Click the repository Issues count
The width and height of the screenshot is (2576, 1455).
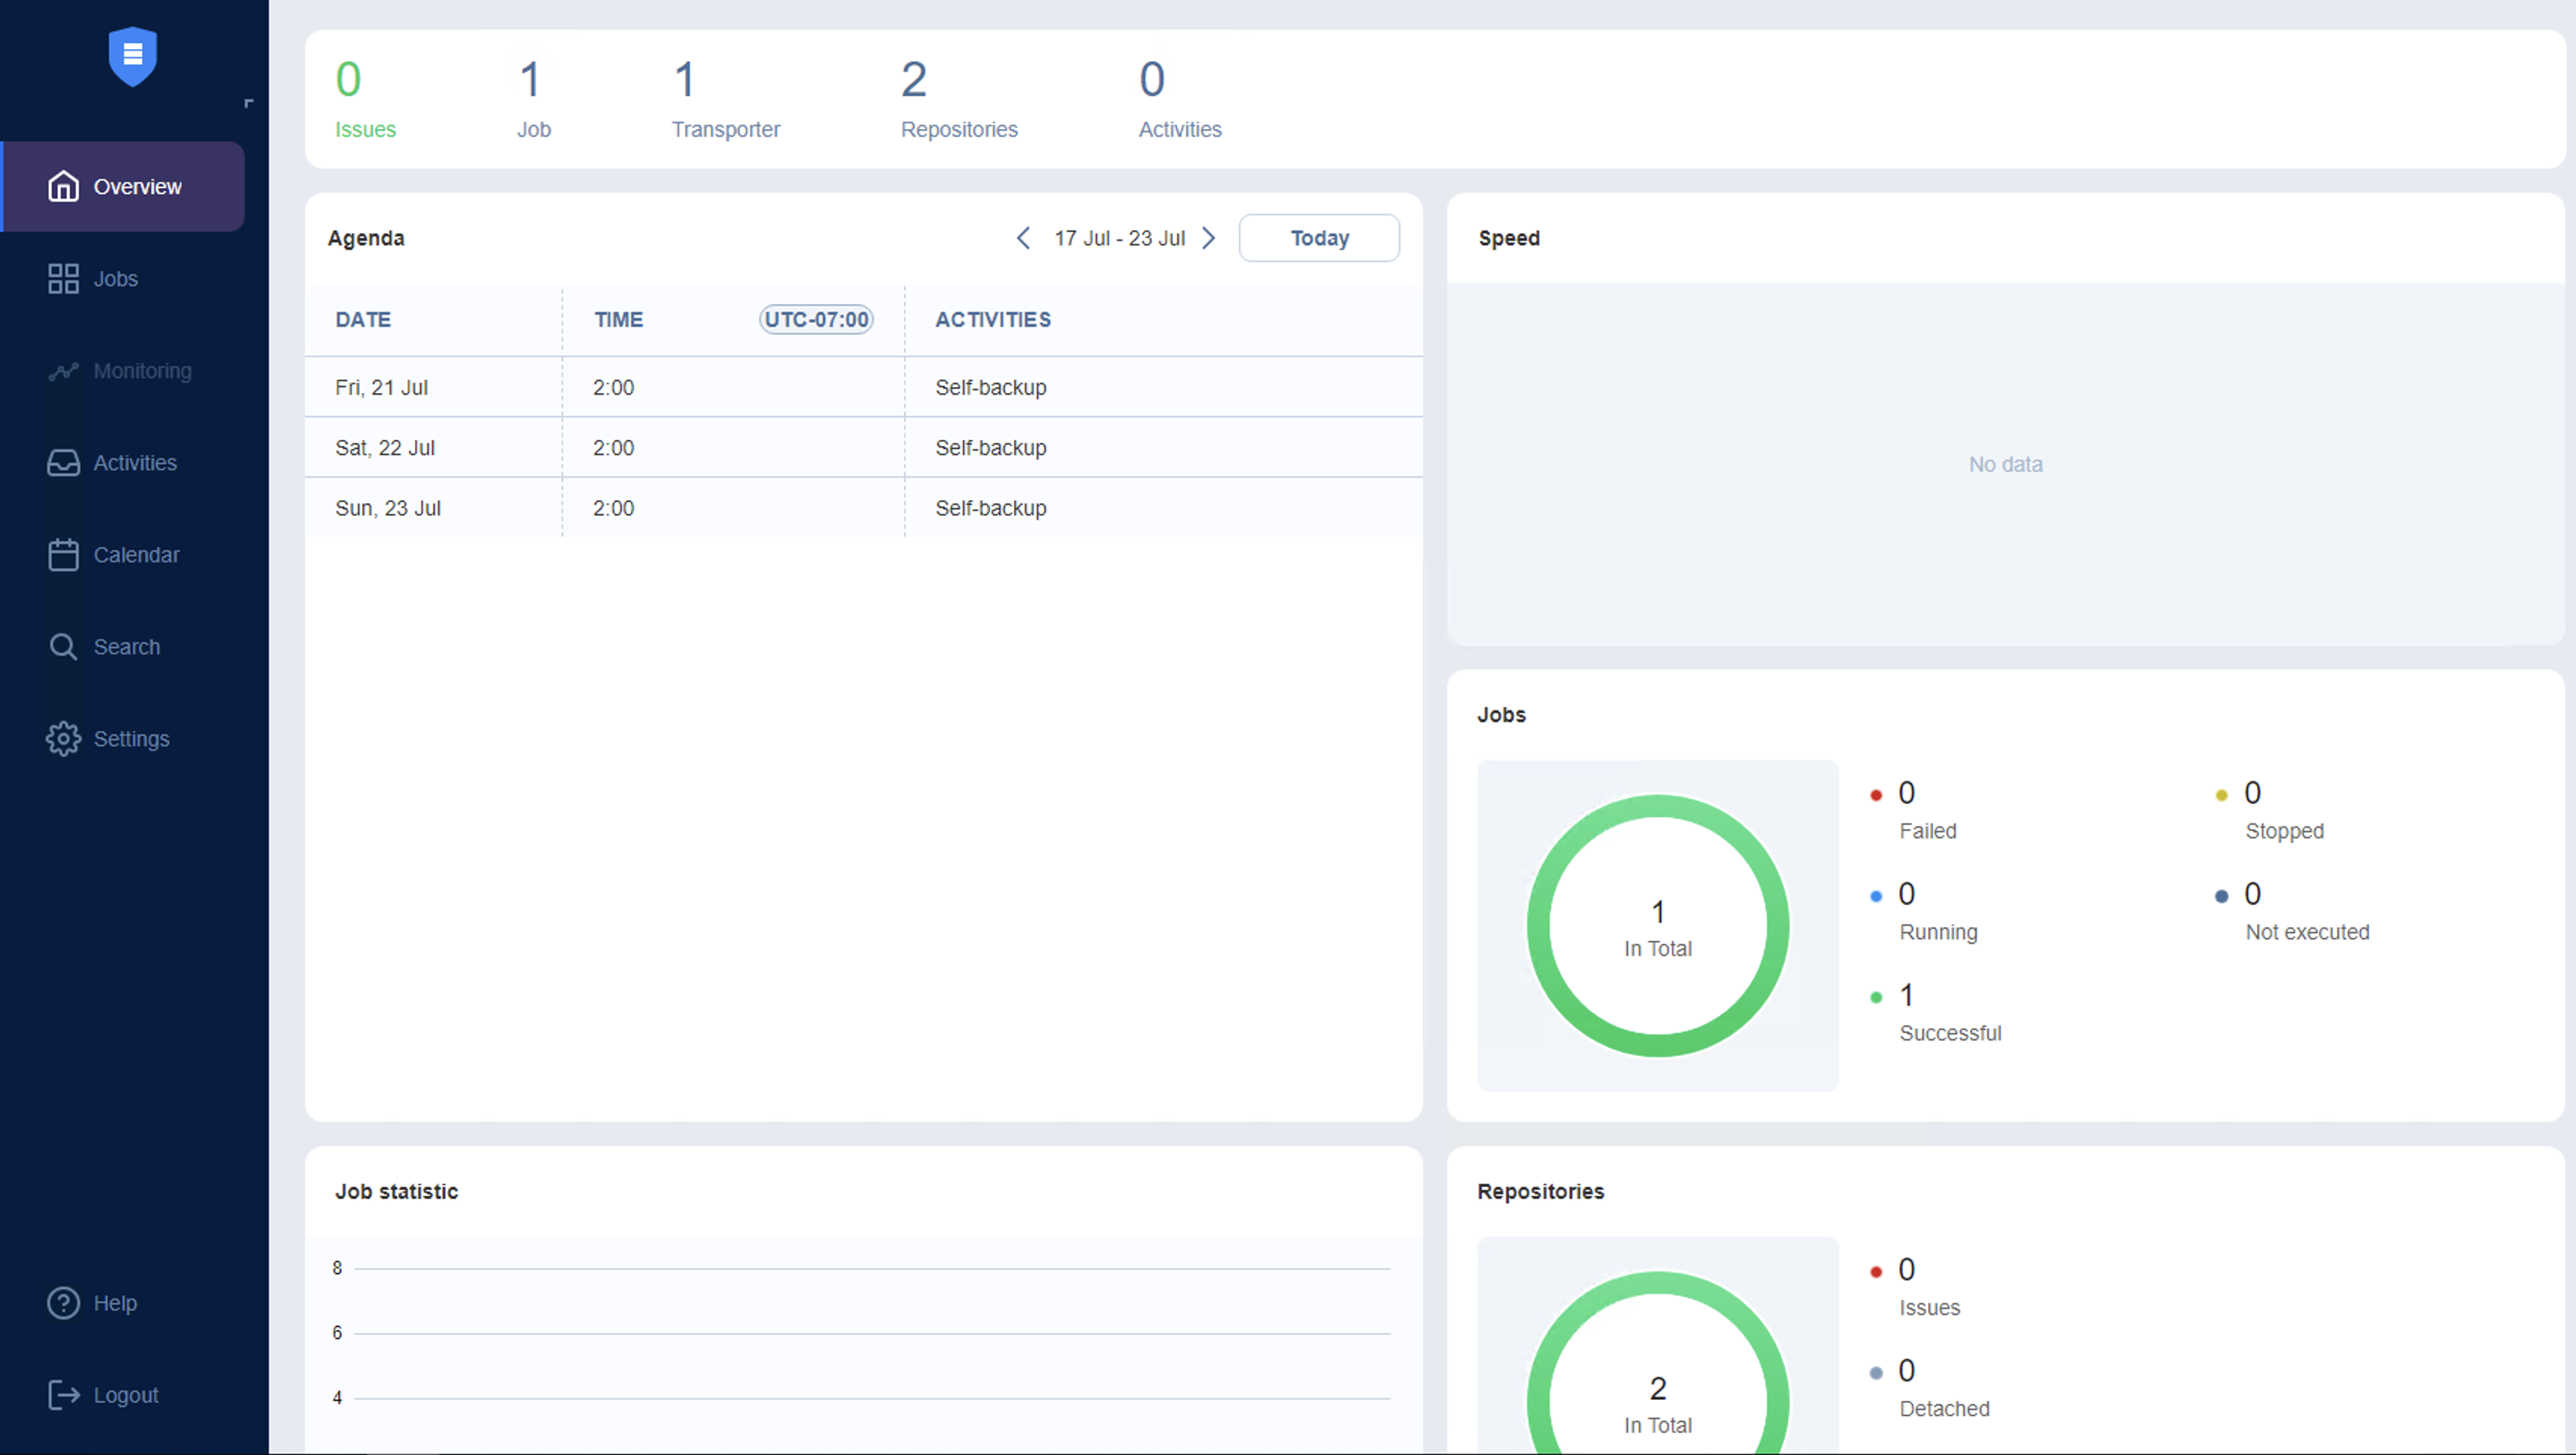(1906, 1269)
